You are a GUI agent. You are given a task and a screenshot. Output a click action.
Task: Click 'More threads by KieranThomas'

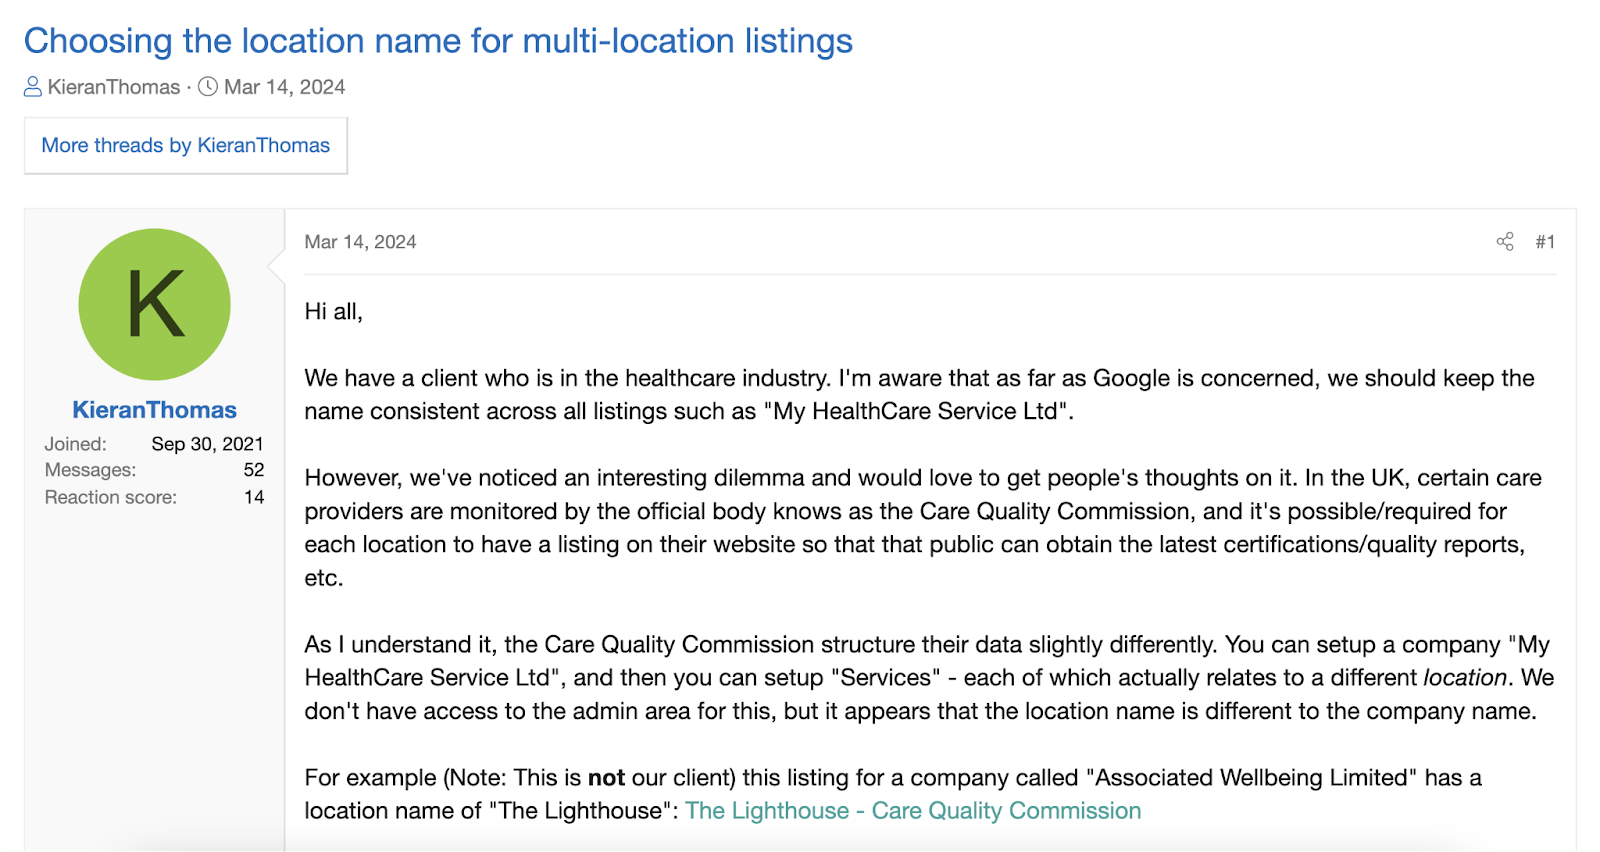tap(184, 145)
